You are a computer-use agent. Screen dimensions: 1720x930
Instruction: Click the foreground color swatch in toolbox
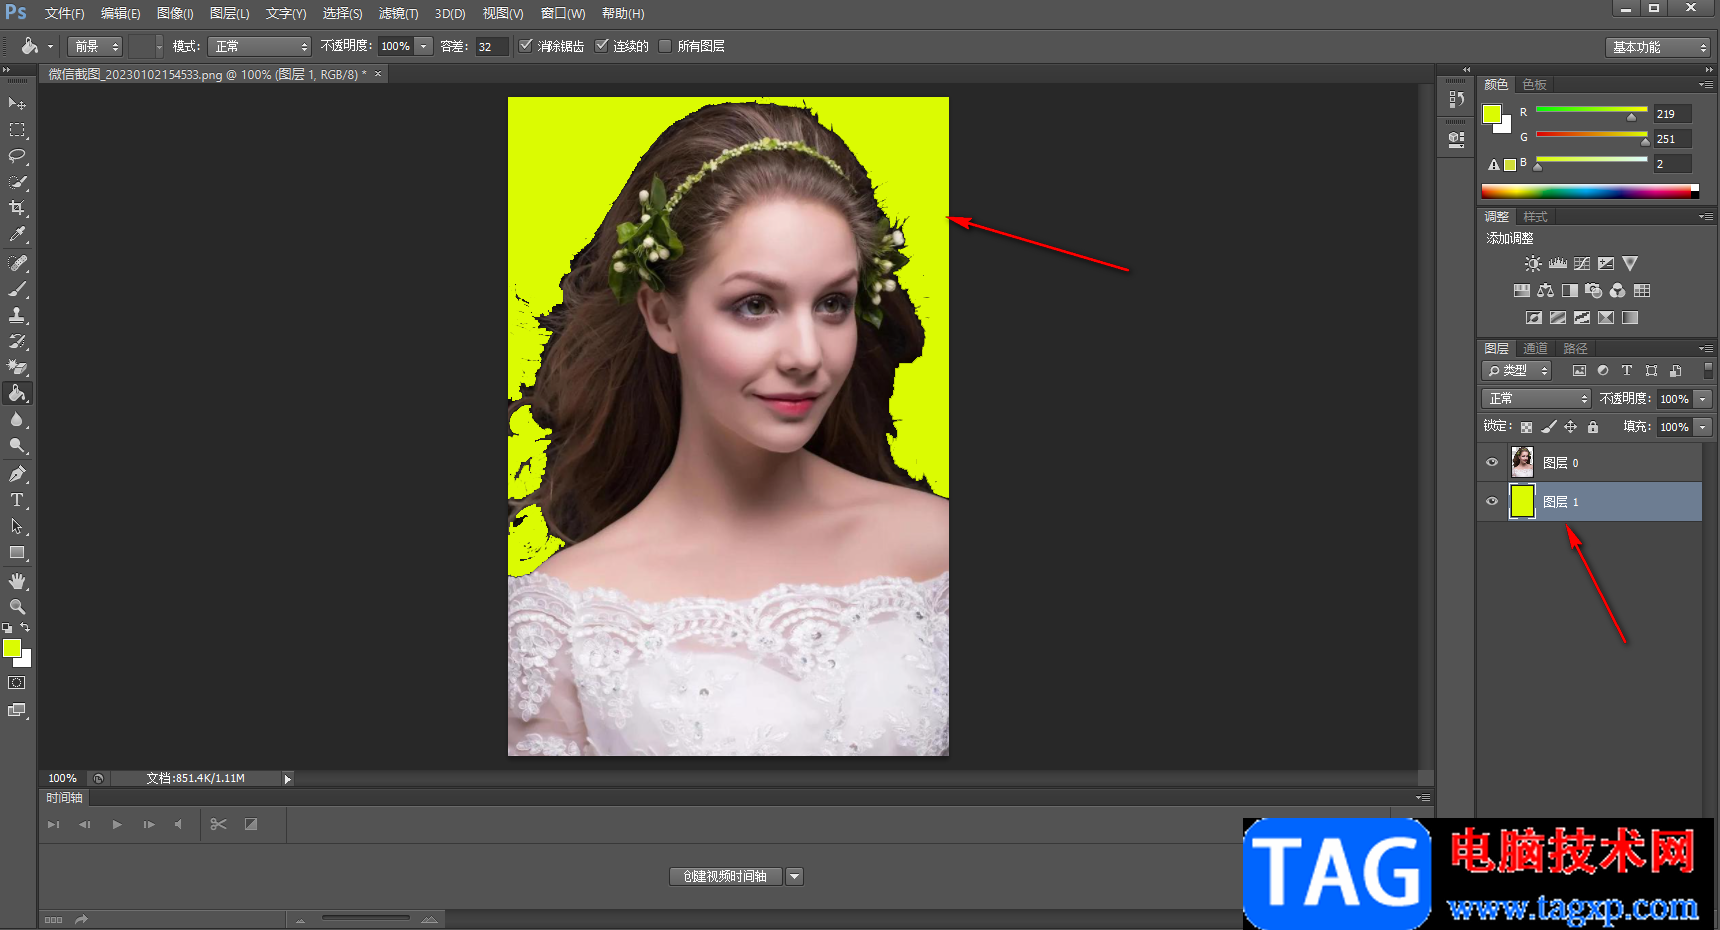click(x=12, y=648)
